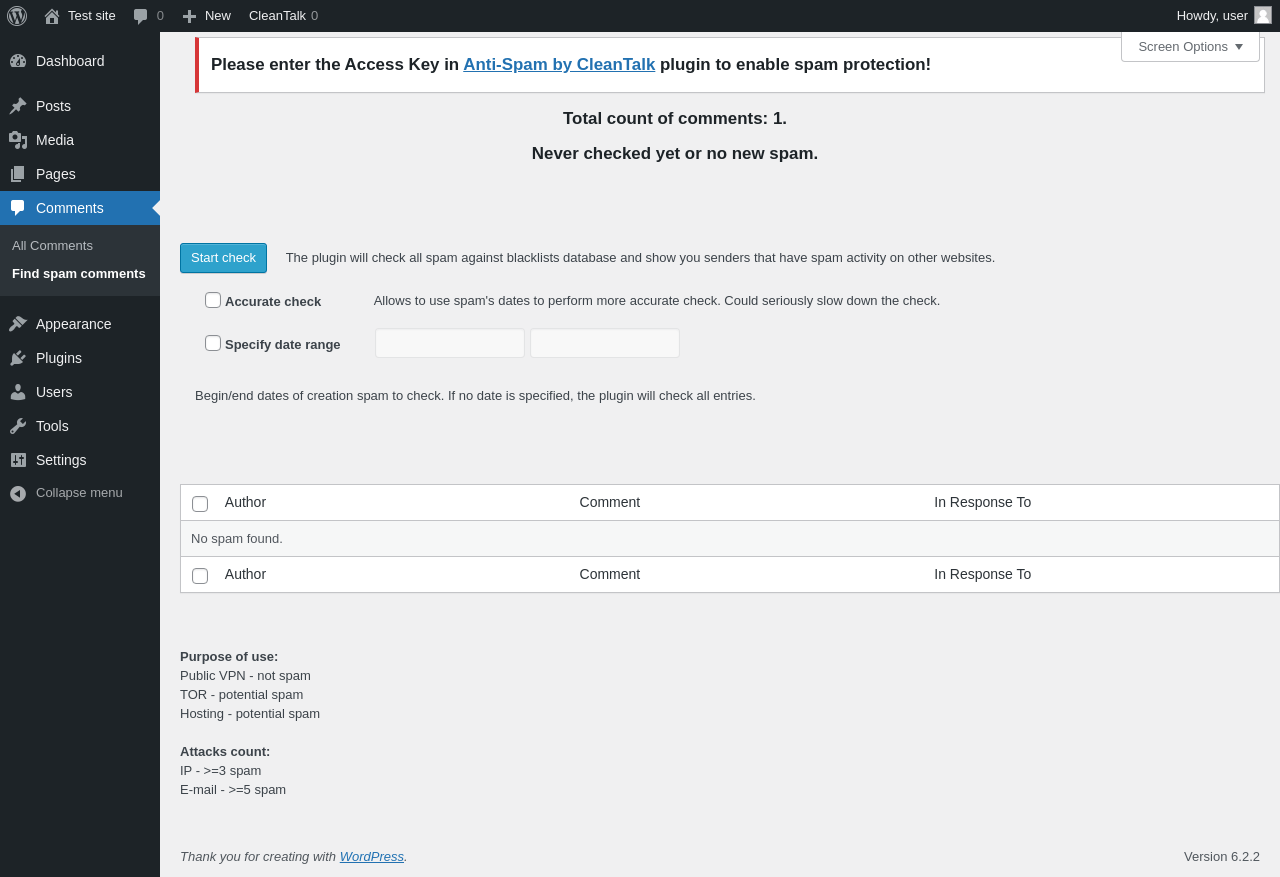
Task: Open the Howdy, user account menu
Action: click(1222, 16)
